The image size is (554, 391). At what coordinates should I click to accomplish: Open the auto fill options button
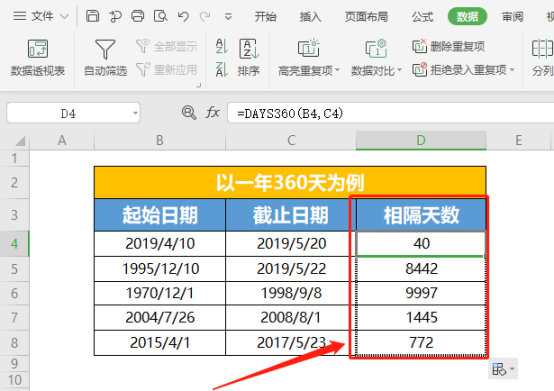pos(503,369)
